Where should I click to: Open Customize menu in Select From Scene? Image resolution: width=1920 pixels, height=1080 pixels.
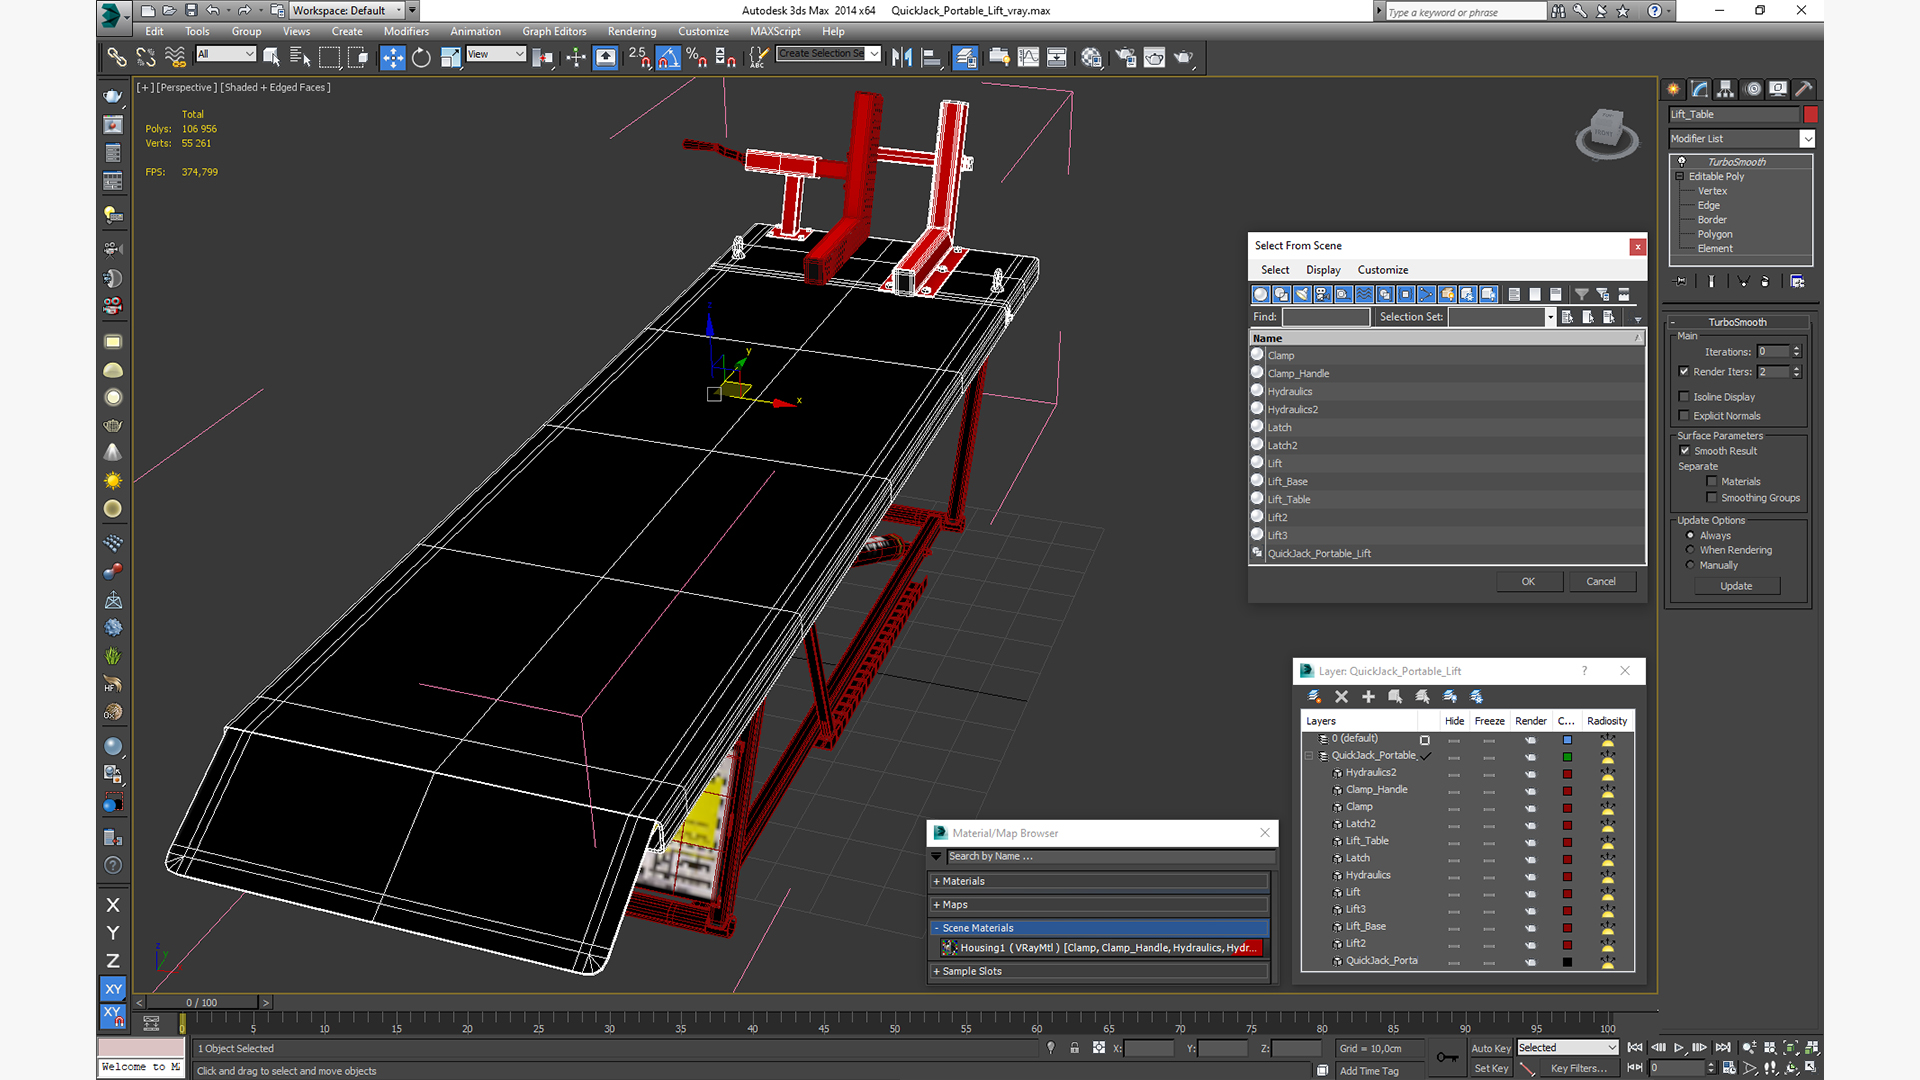click(1383, 270)
